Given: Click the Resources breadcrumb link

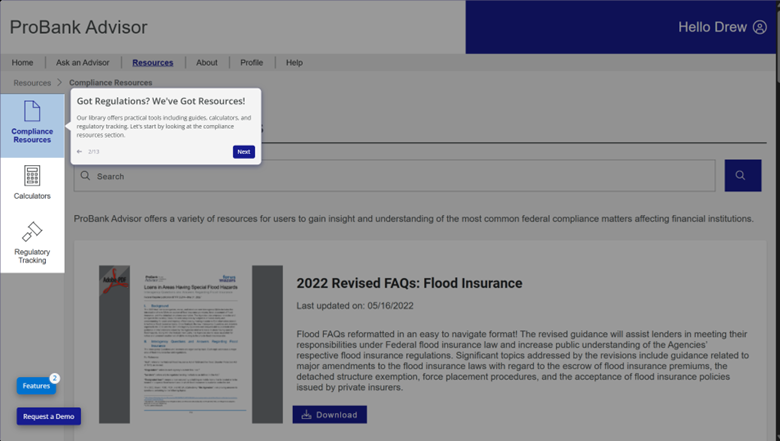Looking at the screenshot, I should point(32,83).
